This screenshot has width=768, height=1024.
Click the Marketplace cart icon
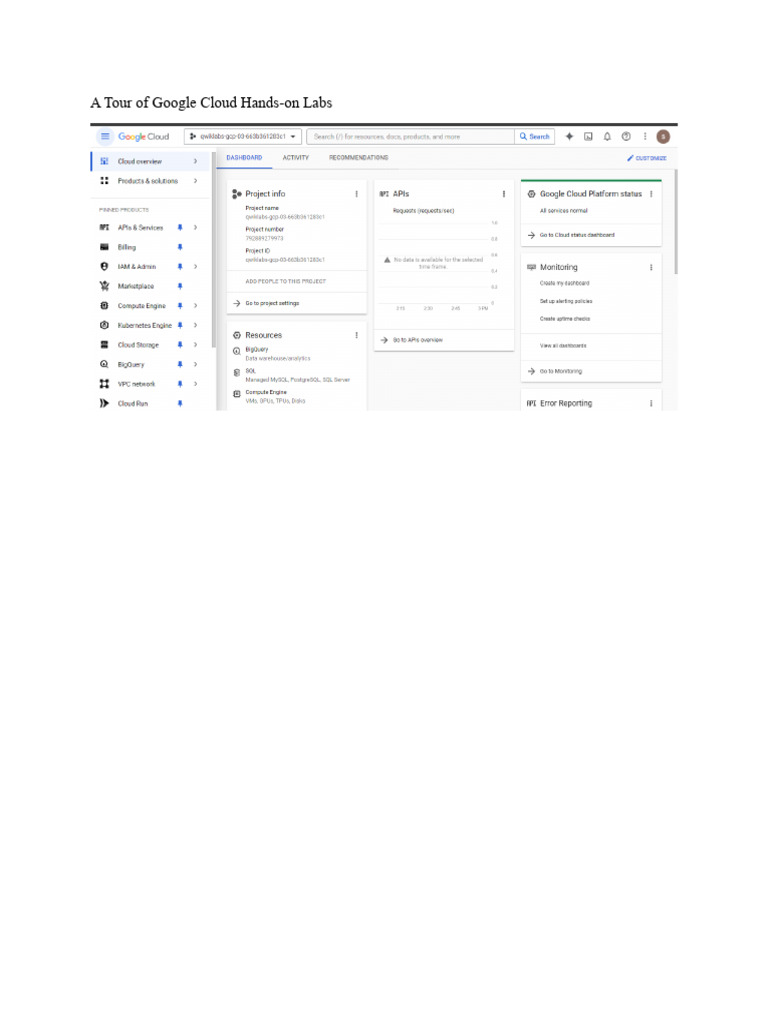click(104, 286)
